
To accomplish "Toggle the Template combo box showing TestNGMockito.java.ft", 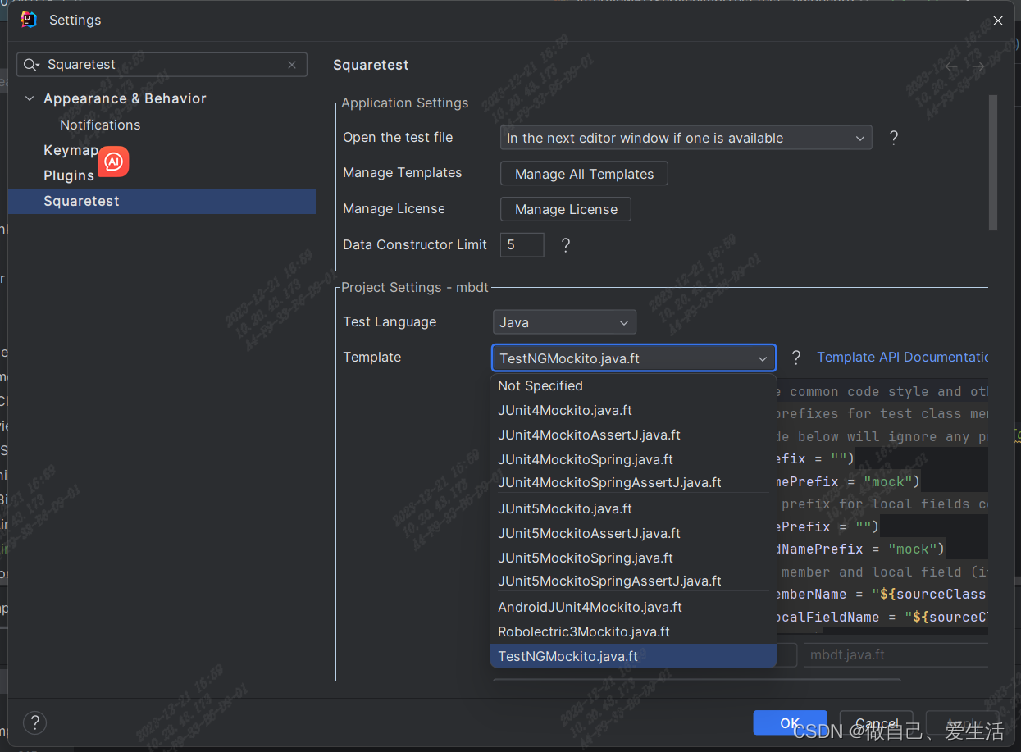I will pyautogui.click(x=634, y=358).
